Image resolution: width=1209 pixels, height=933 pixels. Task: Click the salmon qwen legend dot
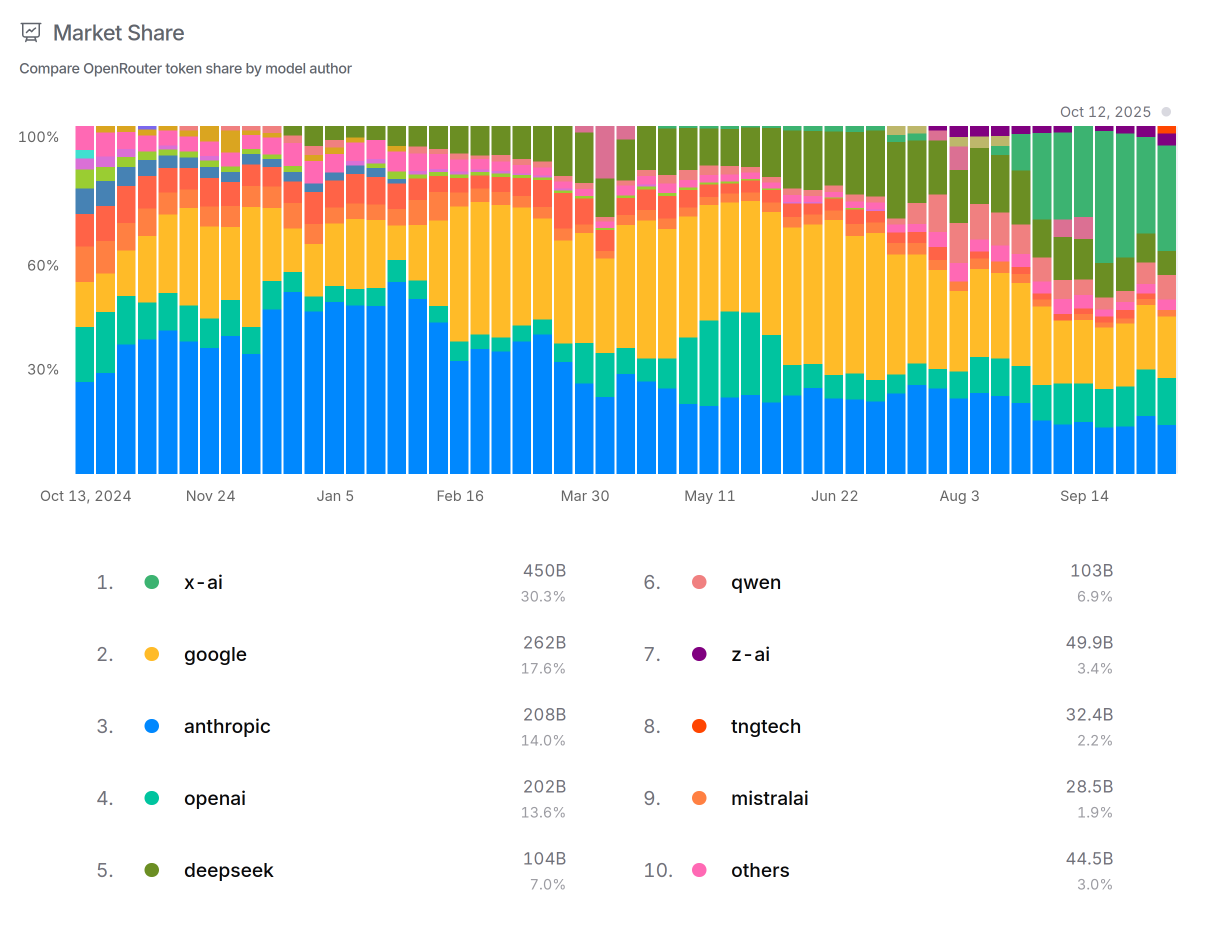[x=699, y=581]
